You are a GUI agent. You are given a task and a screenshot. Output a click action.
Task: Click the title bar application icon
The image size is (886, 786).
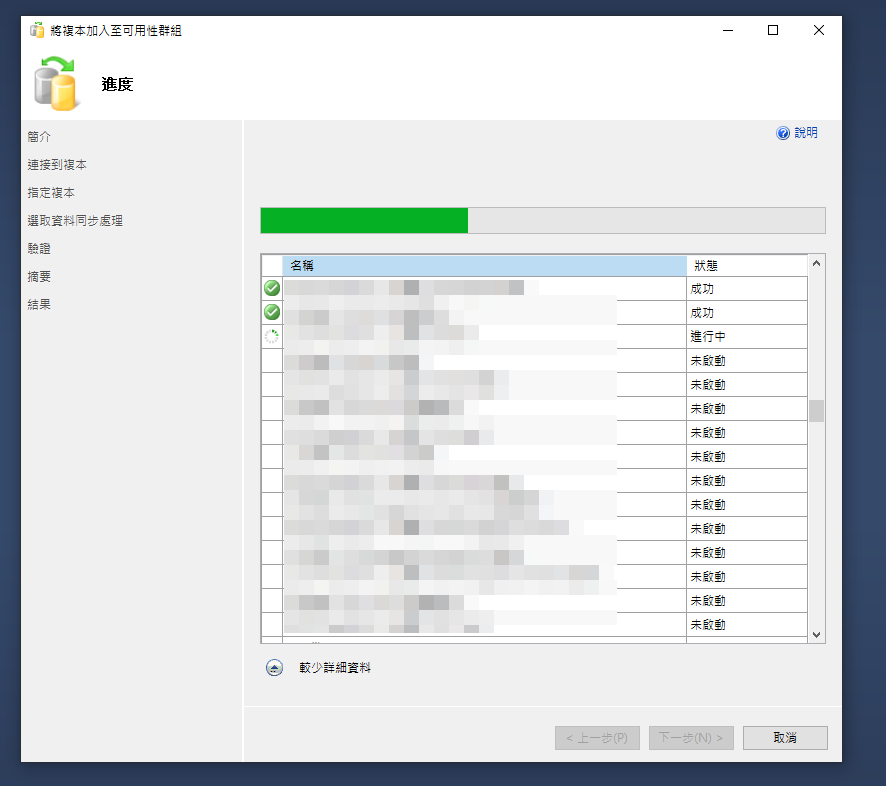(37, 30)
